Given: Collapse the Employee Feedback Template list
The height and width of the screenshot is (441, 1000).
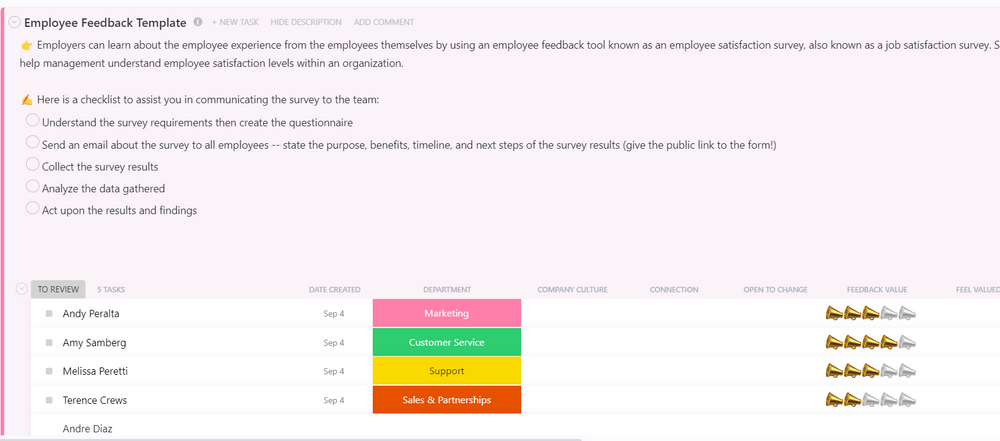Looking at the screenshot, I should pos(14,22).
